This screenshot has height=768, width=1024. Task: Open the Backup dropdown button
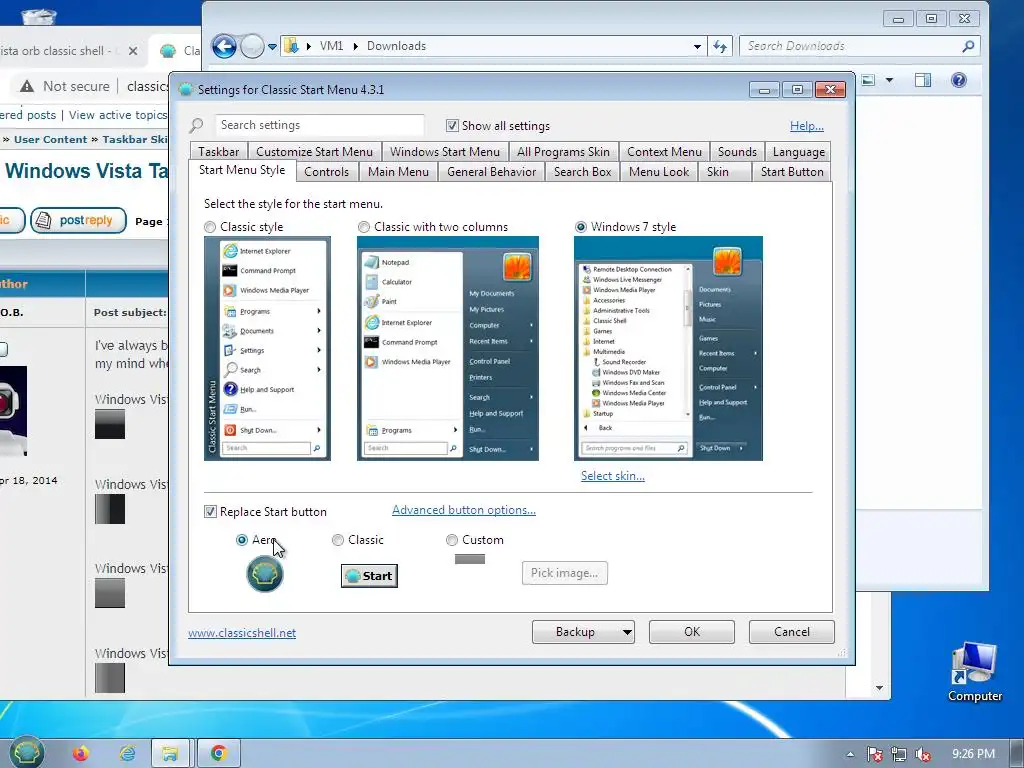tap(583, 632)
